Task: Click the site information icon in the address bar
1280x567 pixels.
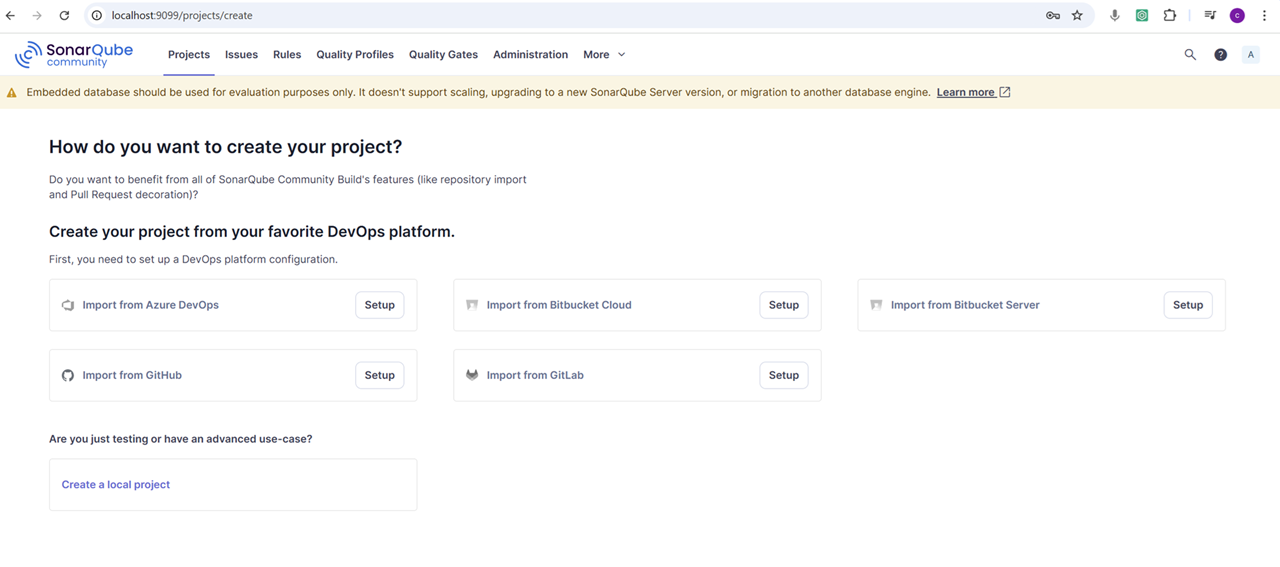Action: [x=97, y=16]
